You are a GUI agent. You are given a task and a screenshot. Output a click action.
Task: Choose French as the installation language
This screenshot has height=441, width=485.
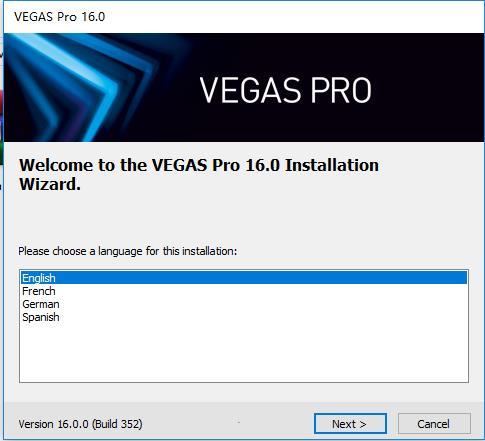(x=39, y=291)
